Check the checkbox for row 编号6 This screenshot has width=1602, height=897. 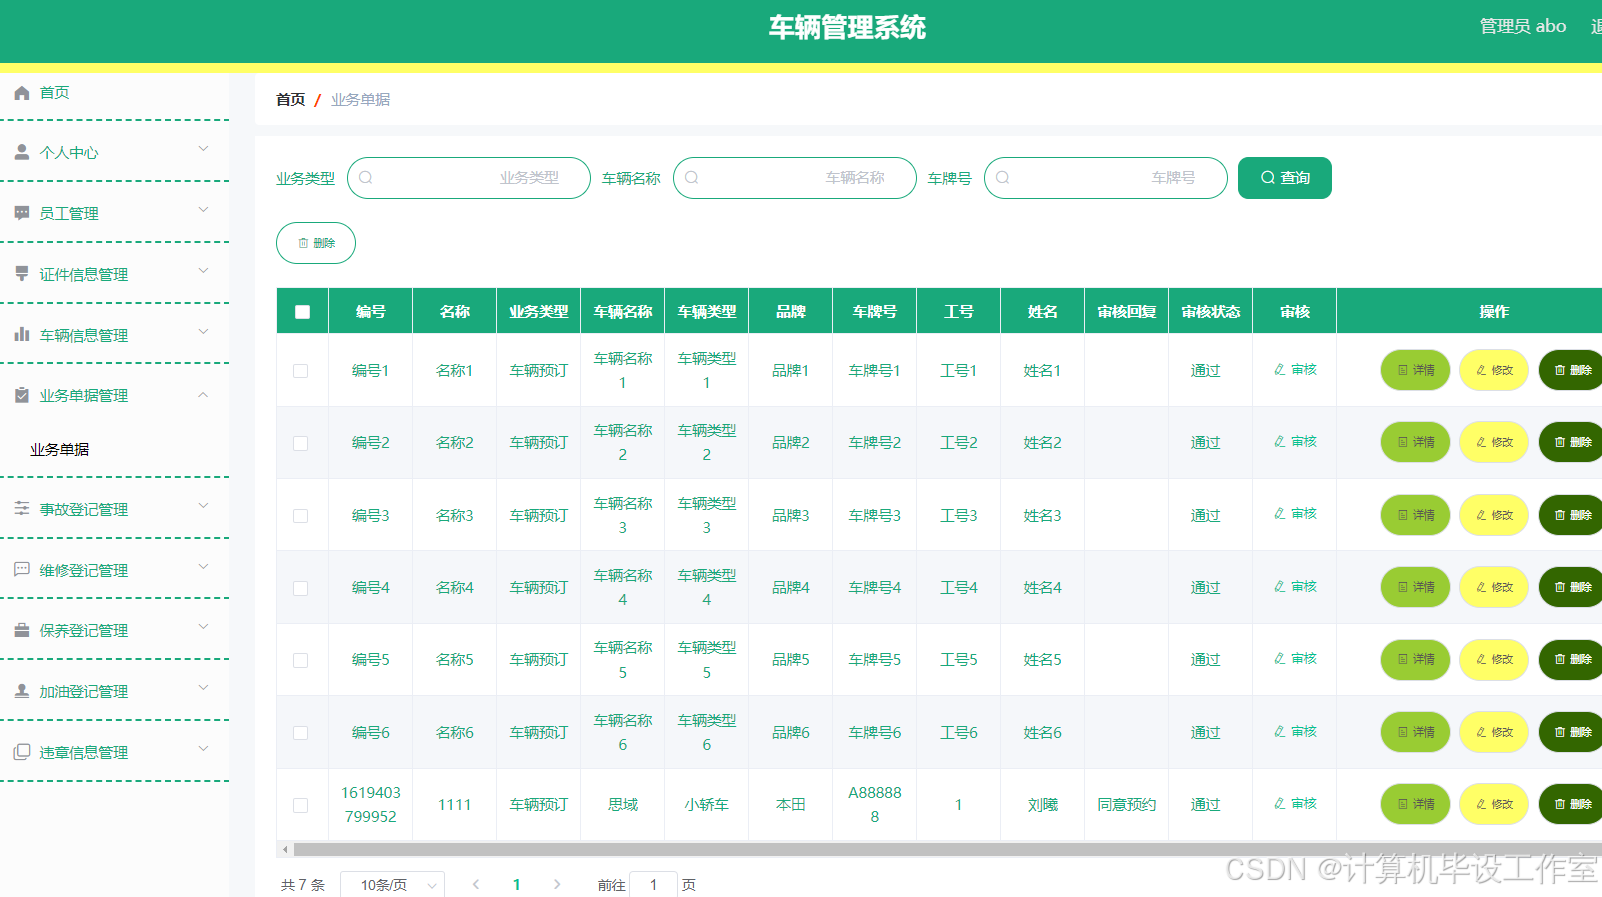[300, 733]
